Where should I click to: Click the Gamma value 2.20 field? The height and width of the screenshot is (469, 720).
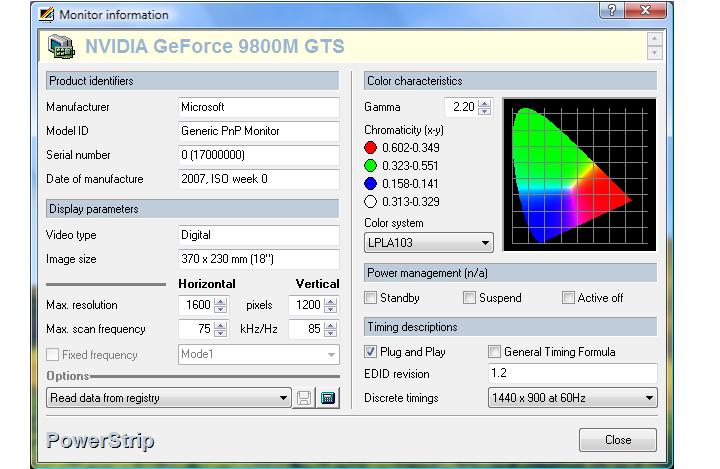462,107
